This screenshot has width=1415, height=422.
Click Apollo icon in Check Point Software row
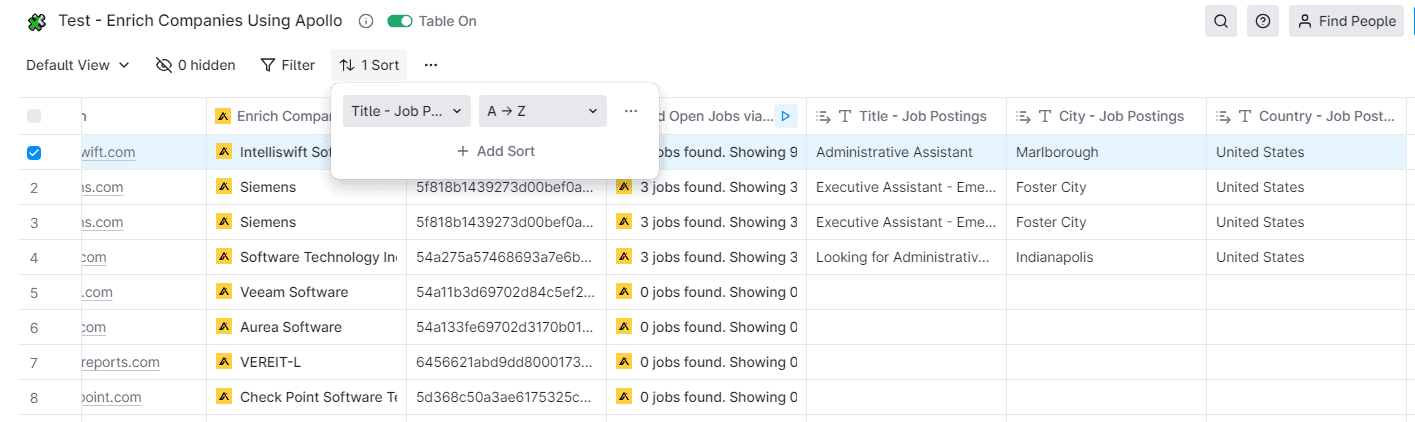(x=224, y=397)
